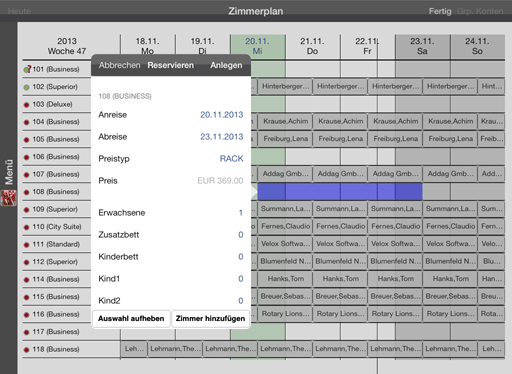Click the red status dot of room 107
Screen dimensions: 512x374
(x=26, y=175)
